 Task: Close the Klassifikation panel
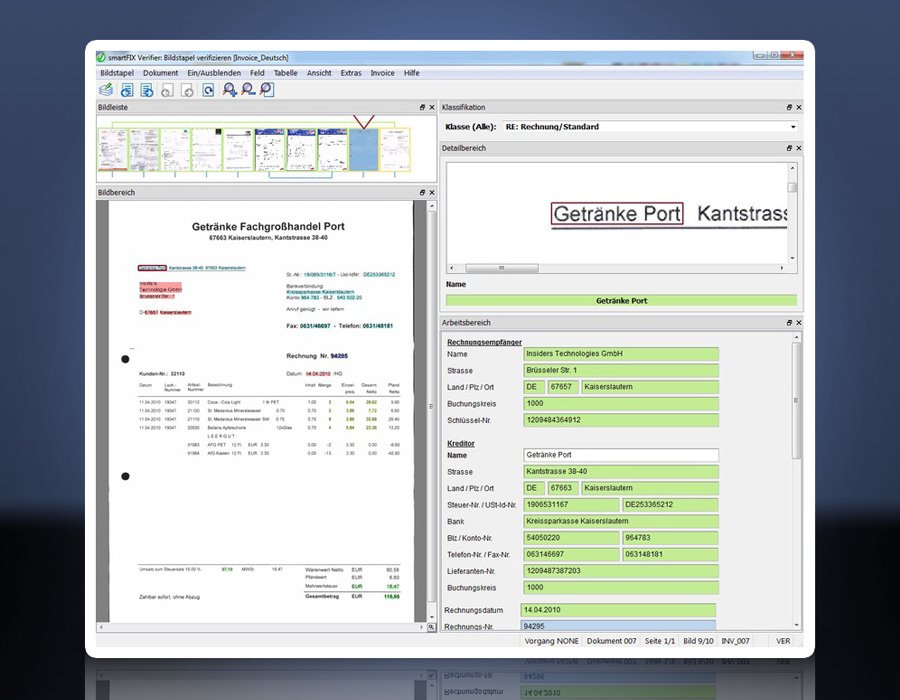[x=800, y=107]
